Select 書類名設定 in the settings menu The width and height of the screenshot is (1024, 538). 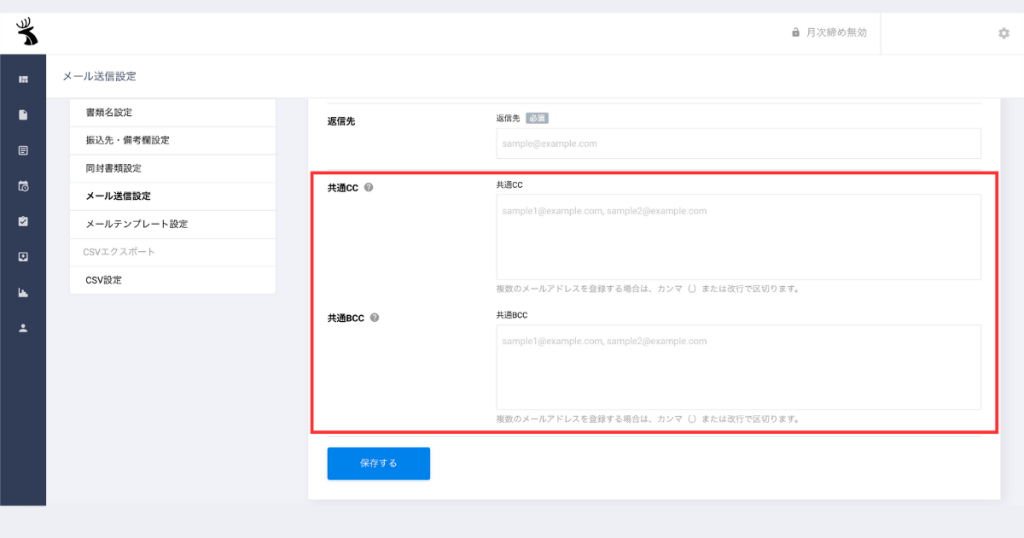pyautogui.click(x=172, y=112)
